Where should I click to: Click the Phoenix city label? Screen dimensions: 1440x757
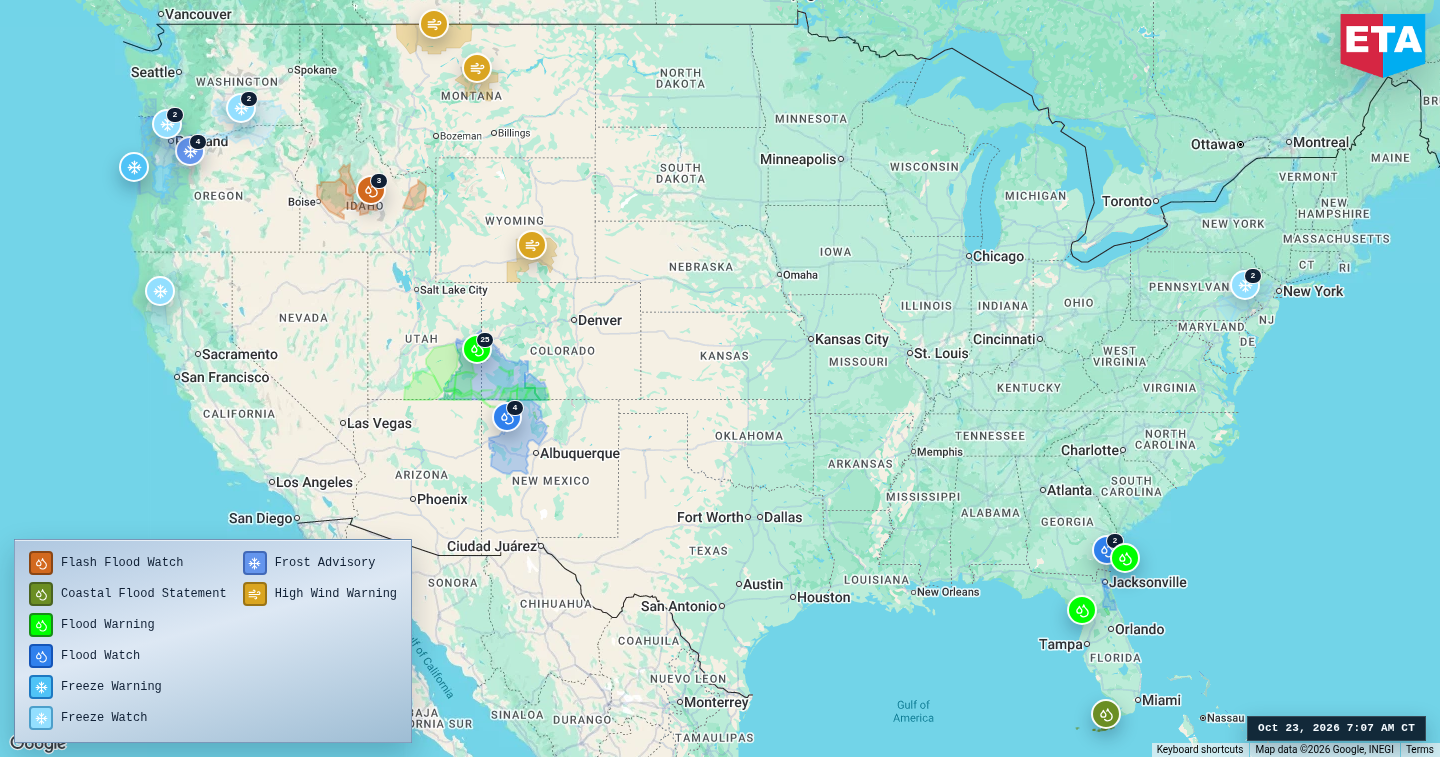(443, 500)
